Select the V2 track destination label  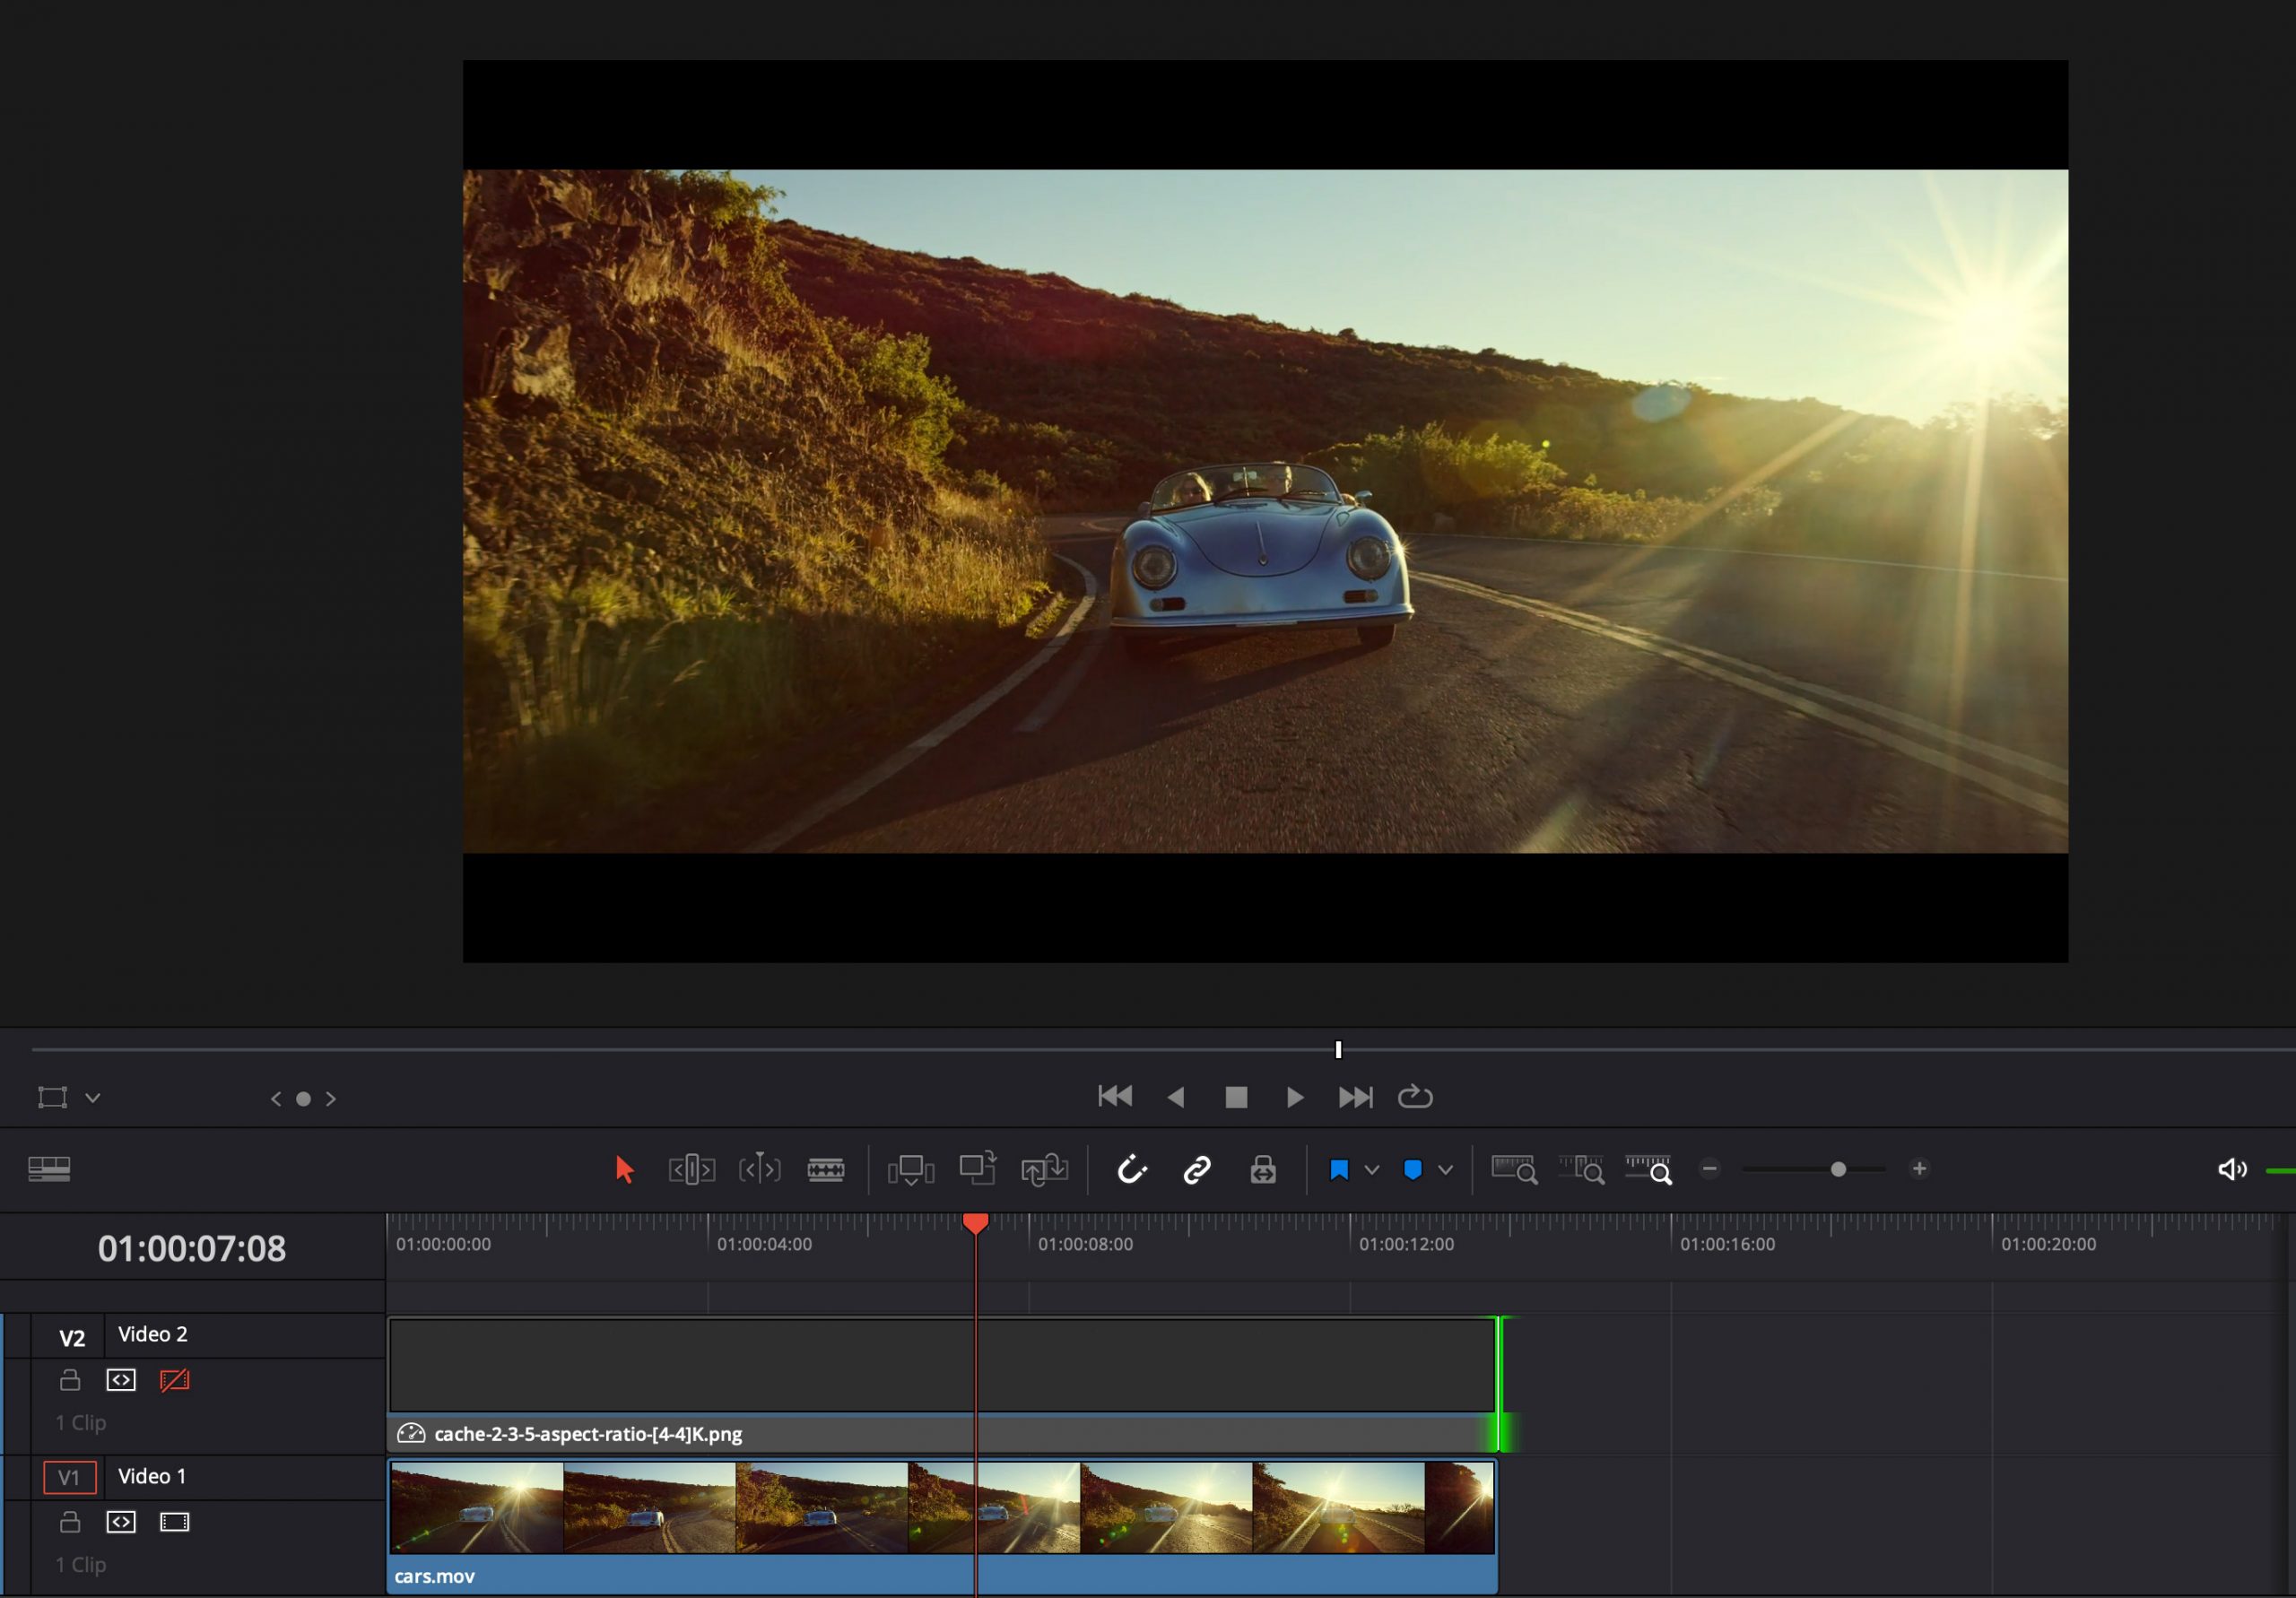72,1338
